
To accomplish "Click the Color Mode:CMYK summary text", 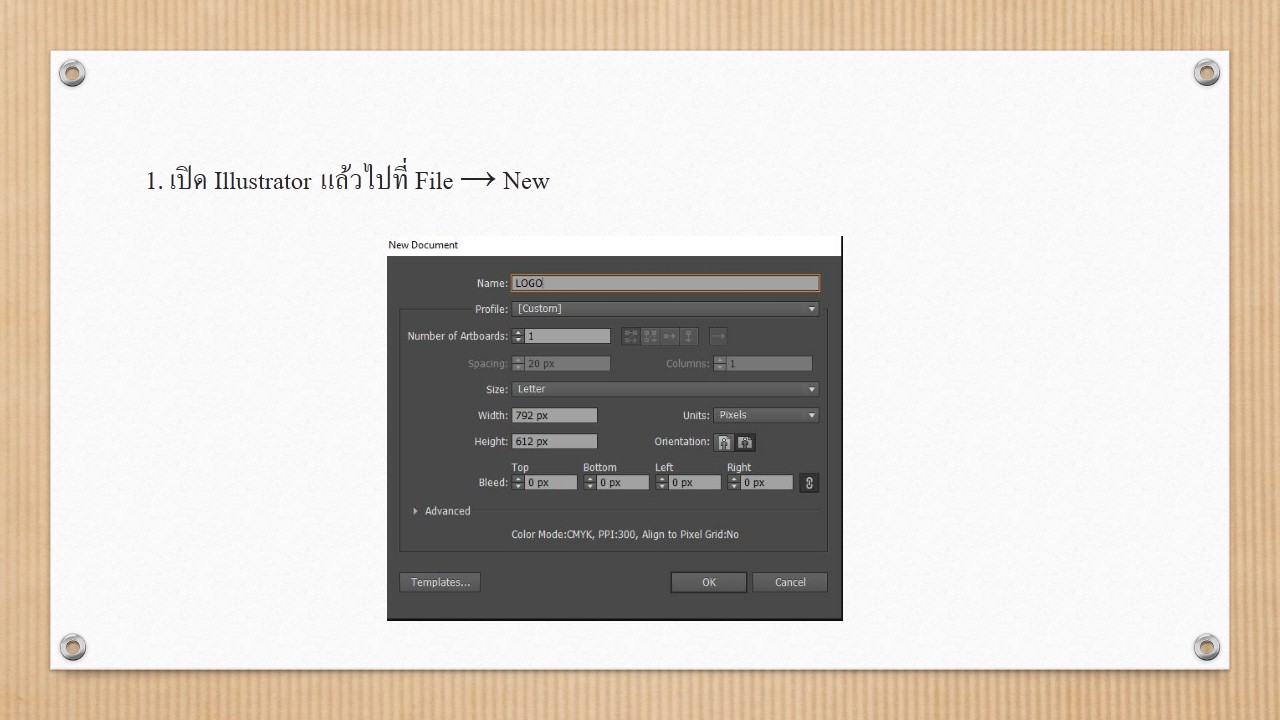I will click(625, 535).
